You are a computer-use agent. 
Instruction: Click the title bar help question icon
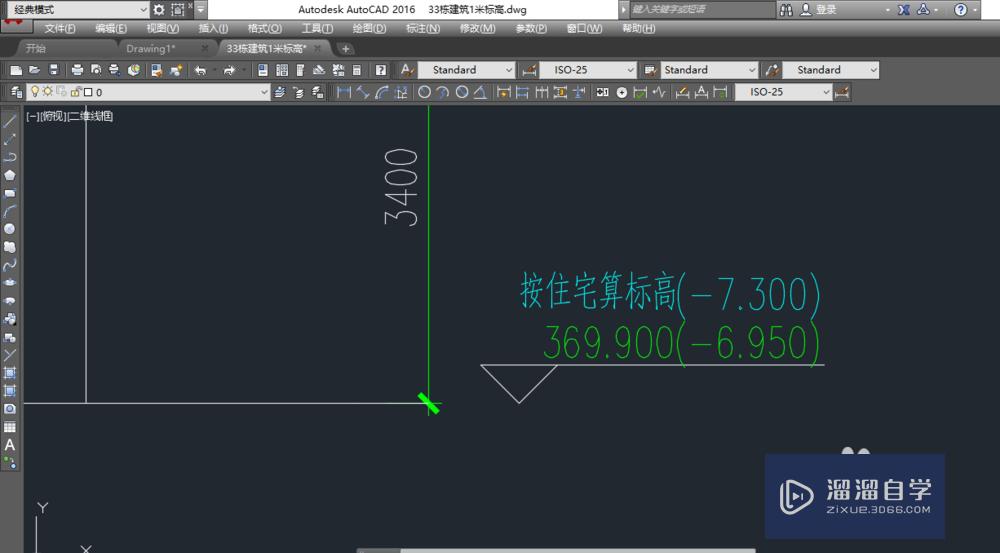(960, 10)
